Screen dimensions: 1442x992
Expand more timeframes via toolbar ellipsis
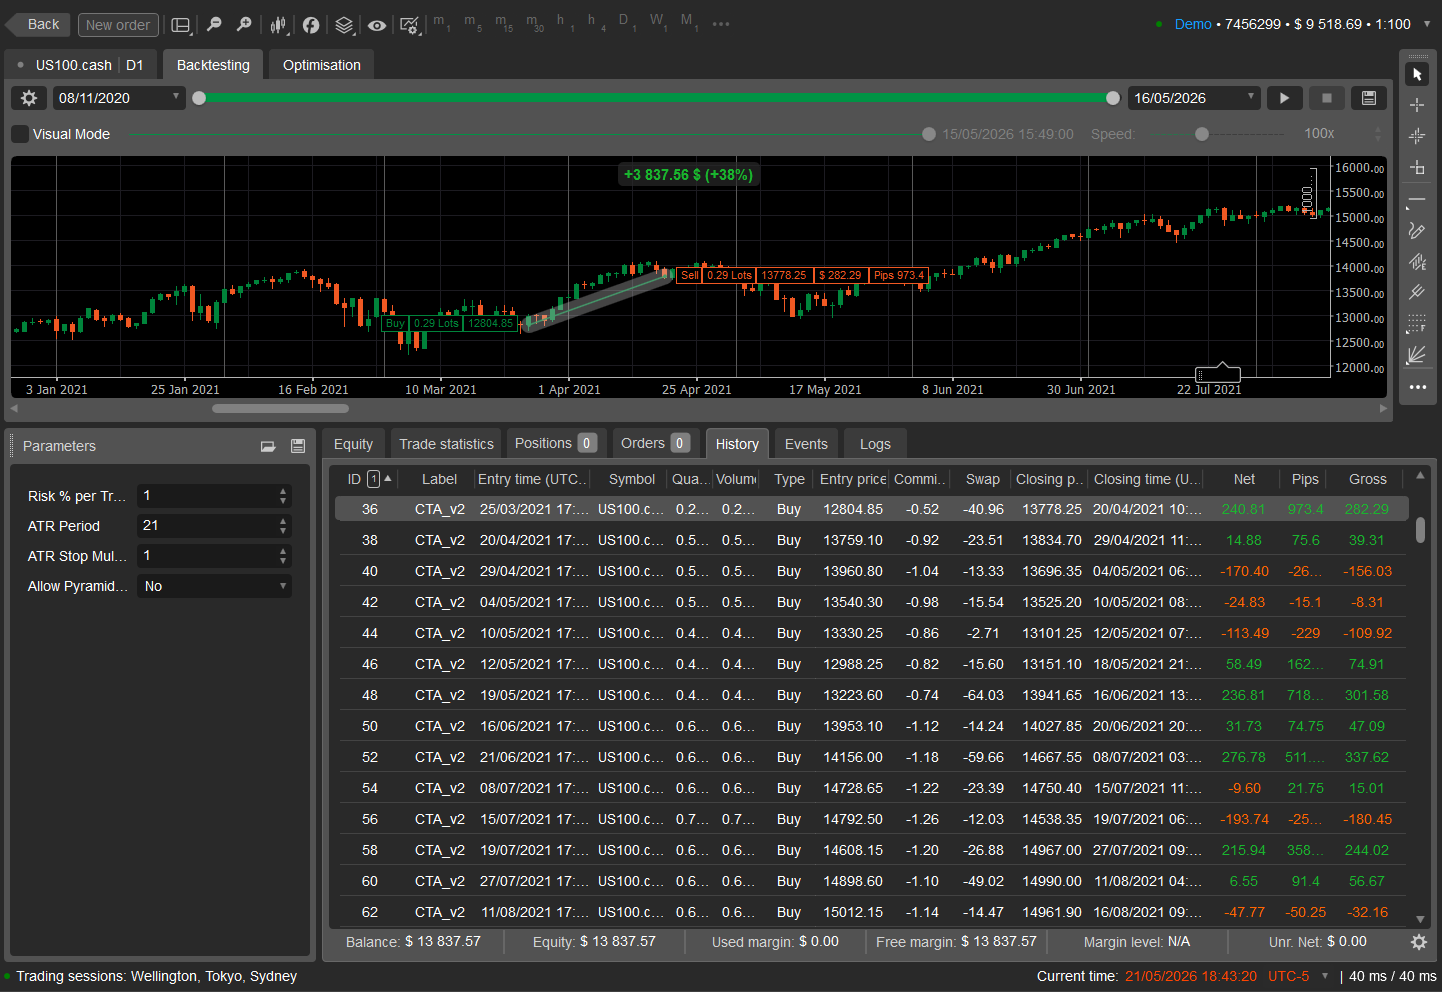point(721,24)
